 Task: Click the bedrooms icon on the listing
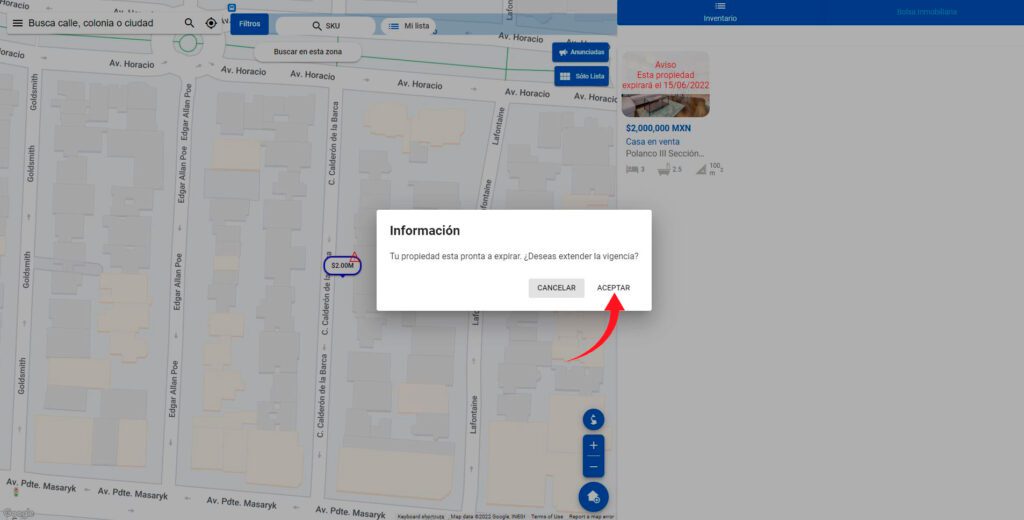point(632,170)
